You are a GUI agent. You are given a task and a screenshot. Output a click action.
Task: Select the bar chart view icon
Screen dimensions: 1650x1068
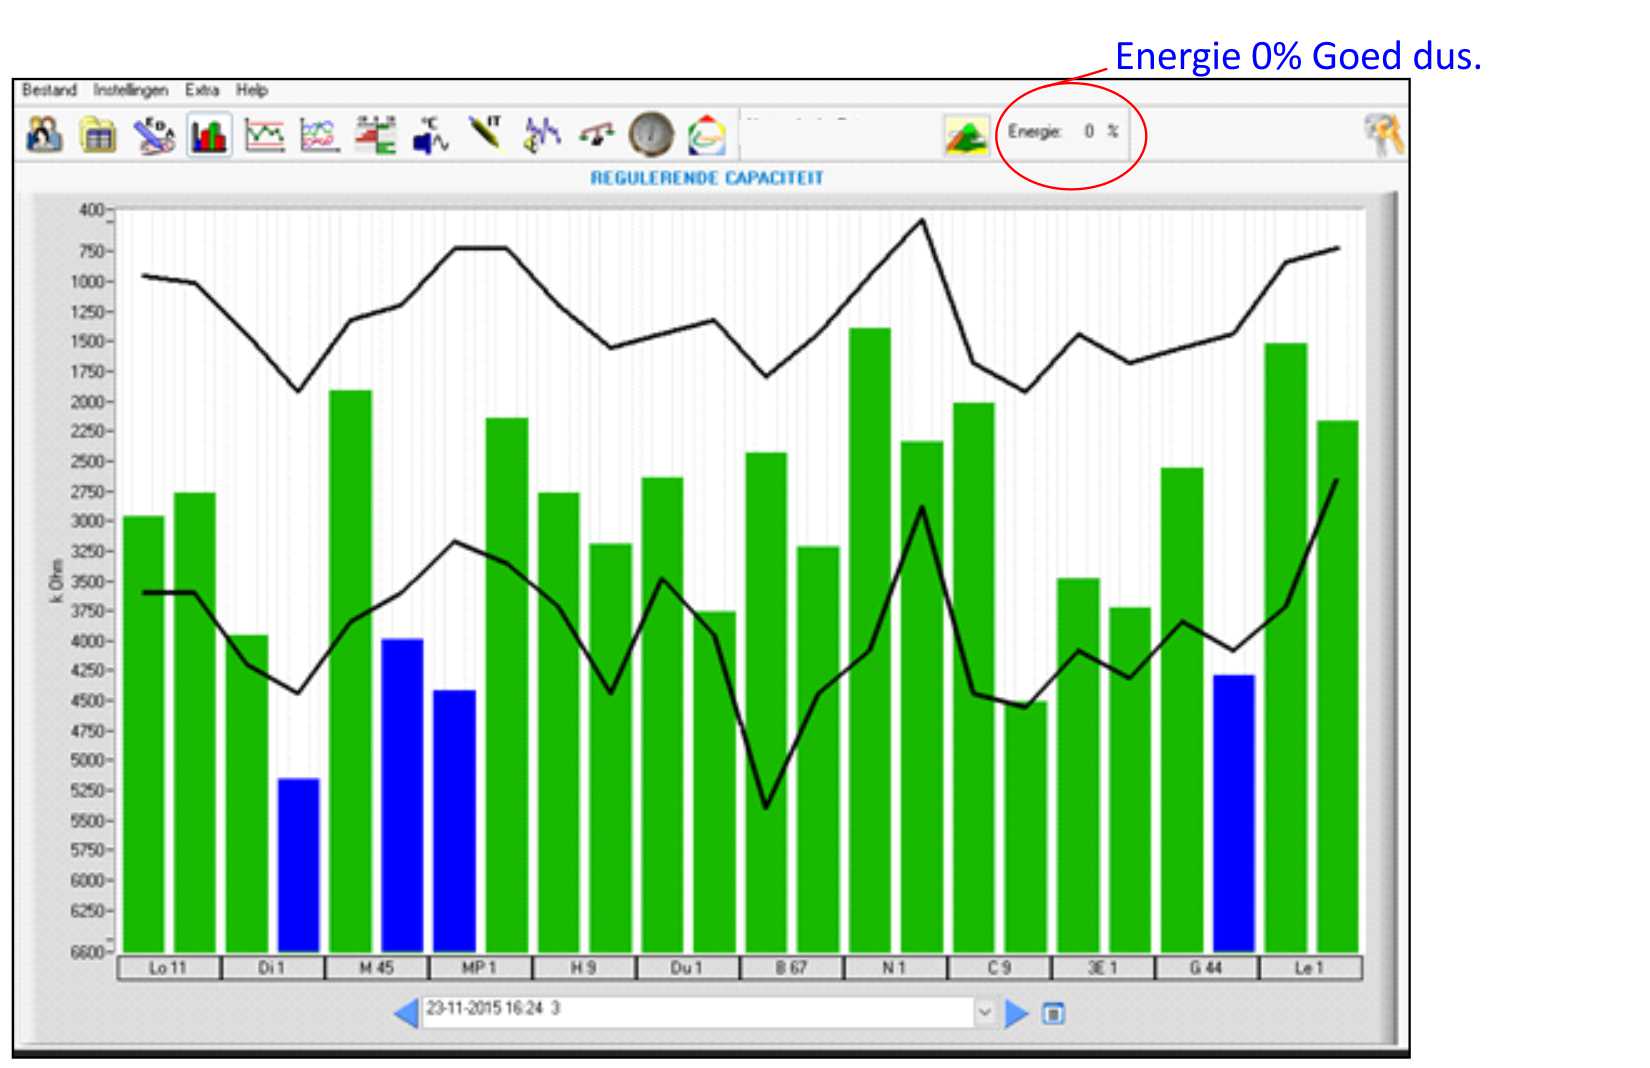pyautogui.click(x=208, y=135)
